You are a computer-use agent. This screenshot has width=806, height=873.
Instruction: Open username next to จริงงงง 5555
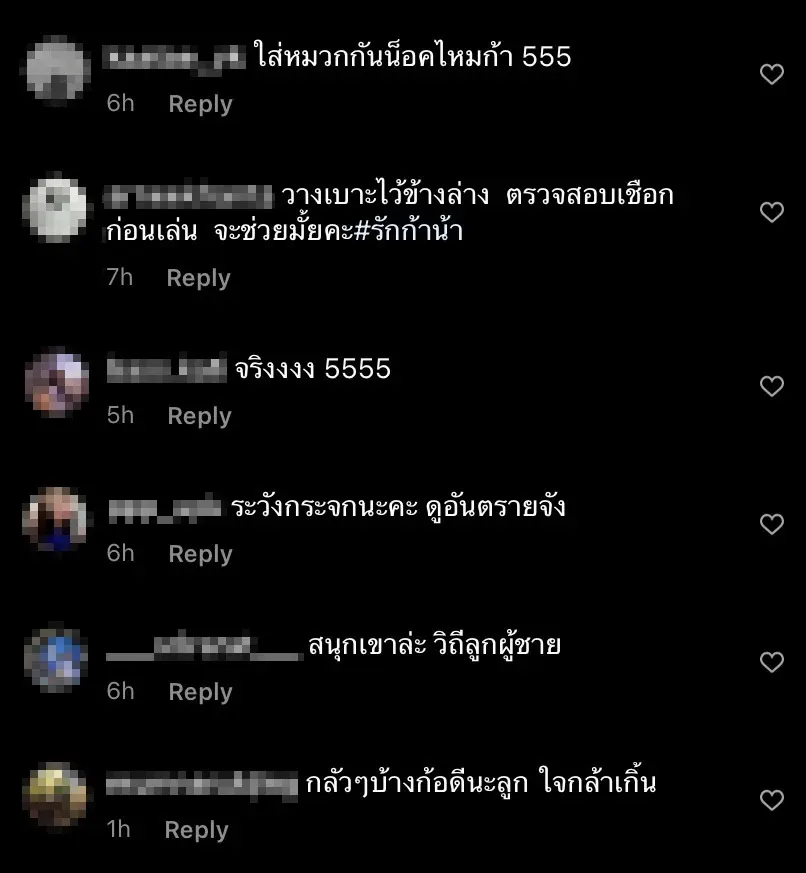tap(167, 367)
